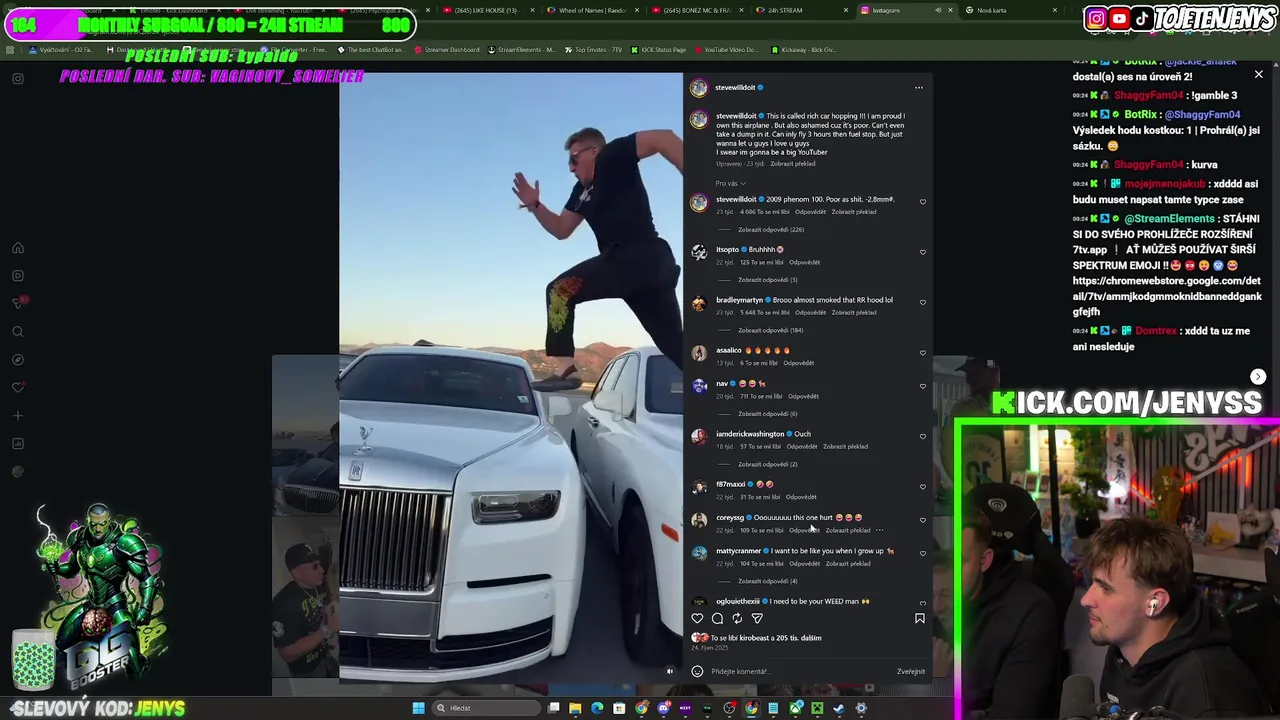The image size is (1280, 720).
Task: Open bradleymartyn's profile avatar
Action: point(698,303)
